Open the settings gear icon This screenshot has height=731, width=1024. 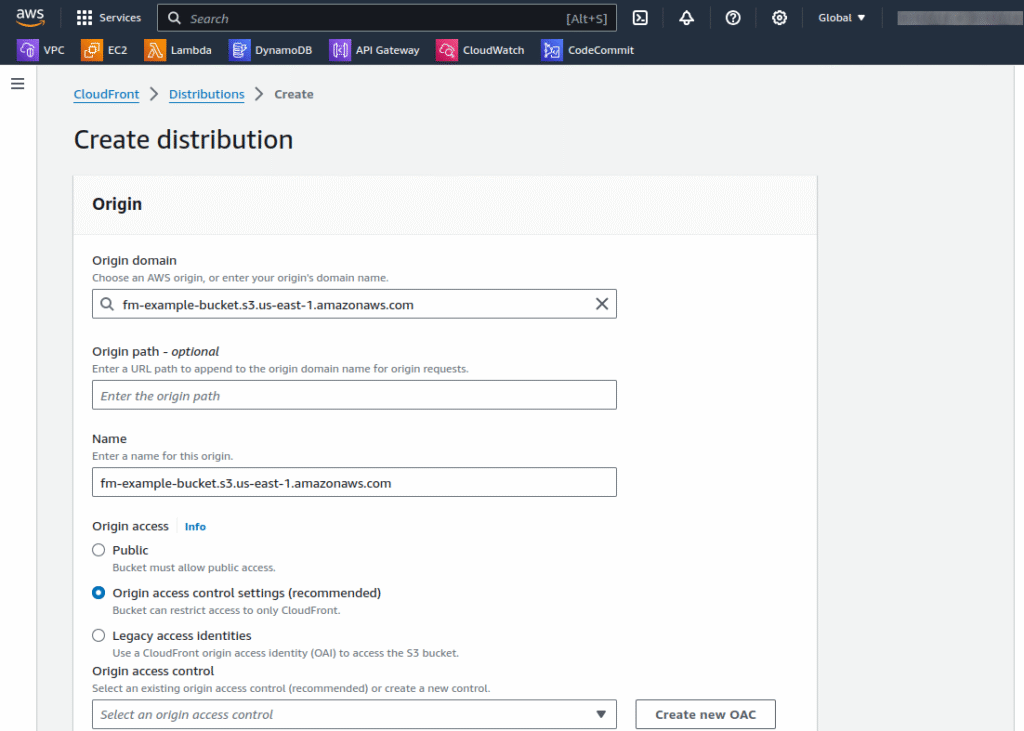pos(779,18)
